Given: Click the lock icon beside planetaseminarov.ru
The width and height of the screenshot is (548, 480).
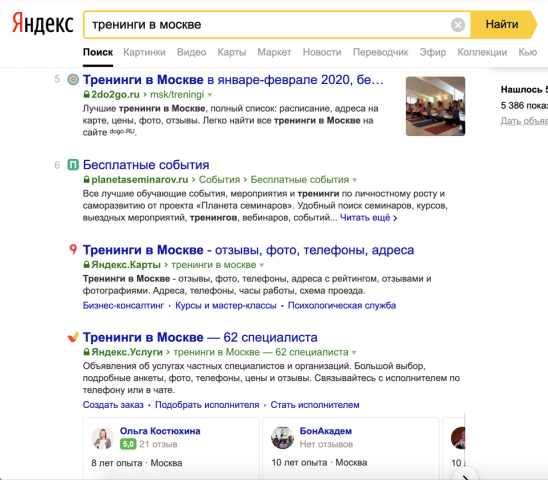Looking at the screenshot, I should pyautogui.click(x=86, y=179).
